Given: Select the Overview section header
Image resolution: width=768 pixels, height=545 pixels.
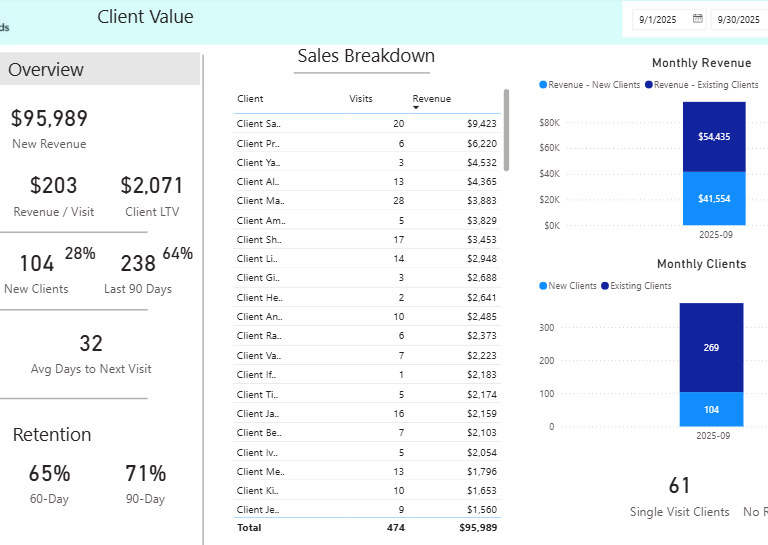Looking at the screenshot, I should 100,70.
